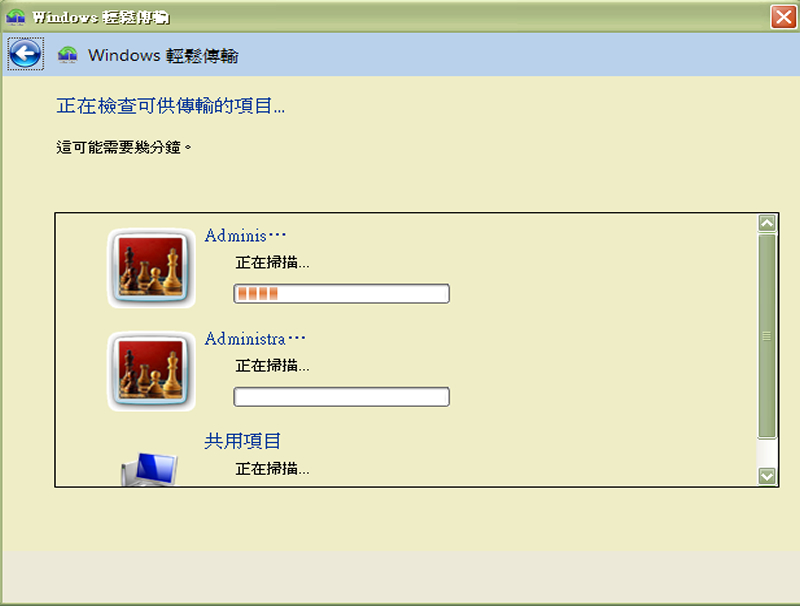Close the Windows 輕鬆傳輸 window
The image size is (800, 606).
783,17
